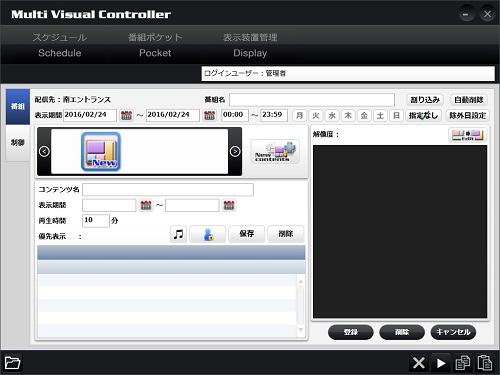Open calendar for schedule end date
The image size is (500, 375).
coord(209,115)
